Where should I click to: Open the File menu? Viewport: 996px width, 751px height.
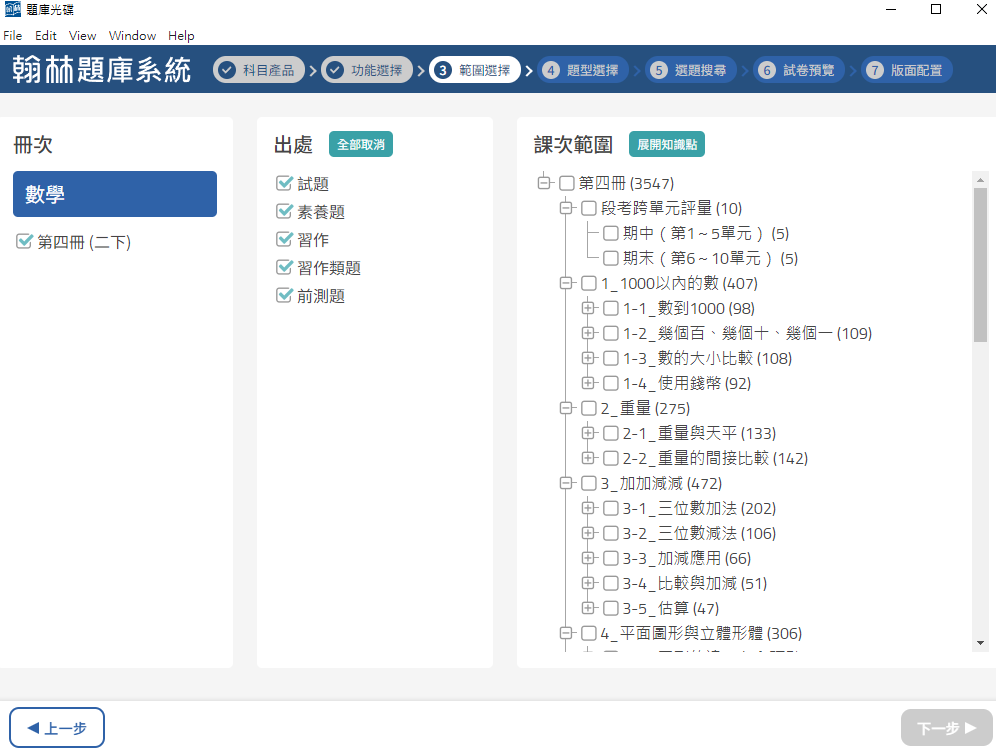pos(12,36)
